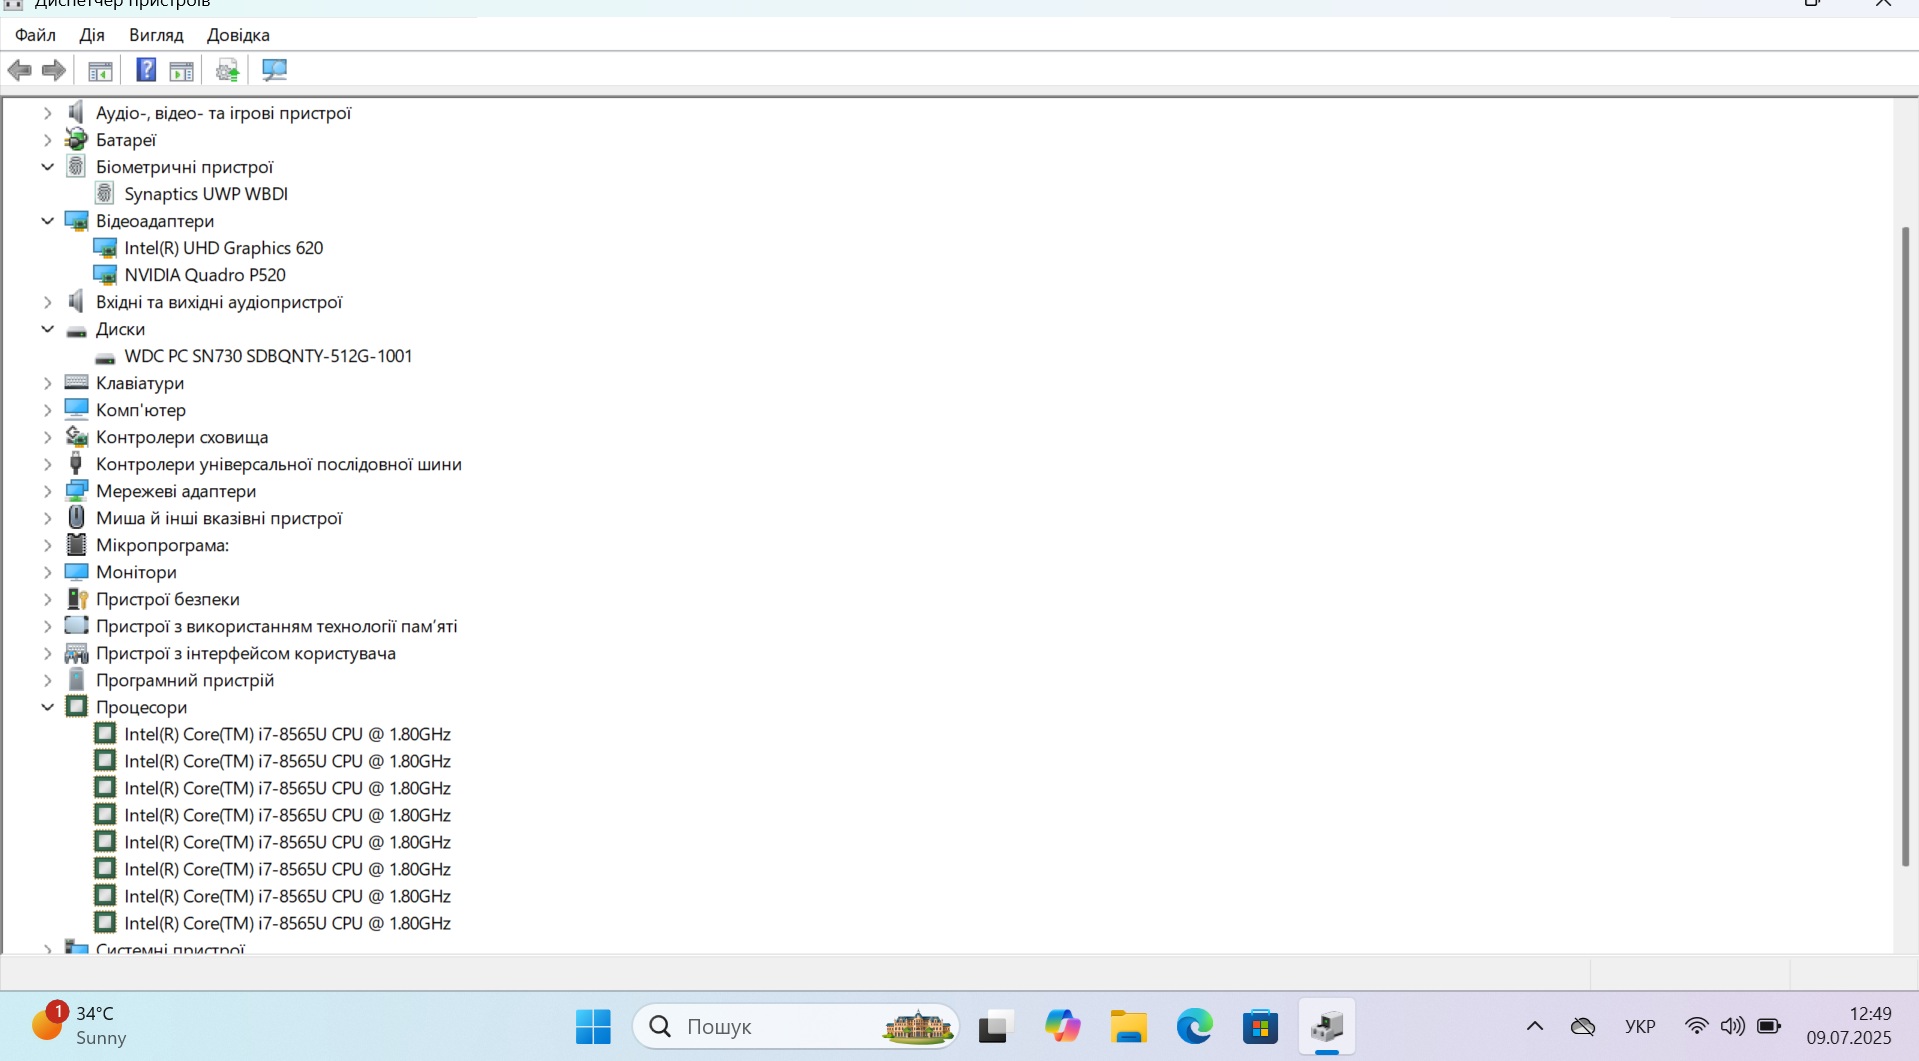1919x1061 pixels.
Task: Click the show/hide console tree toolbar icon
Action: 100,70
